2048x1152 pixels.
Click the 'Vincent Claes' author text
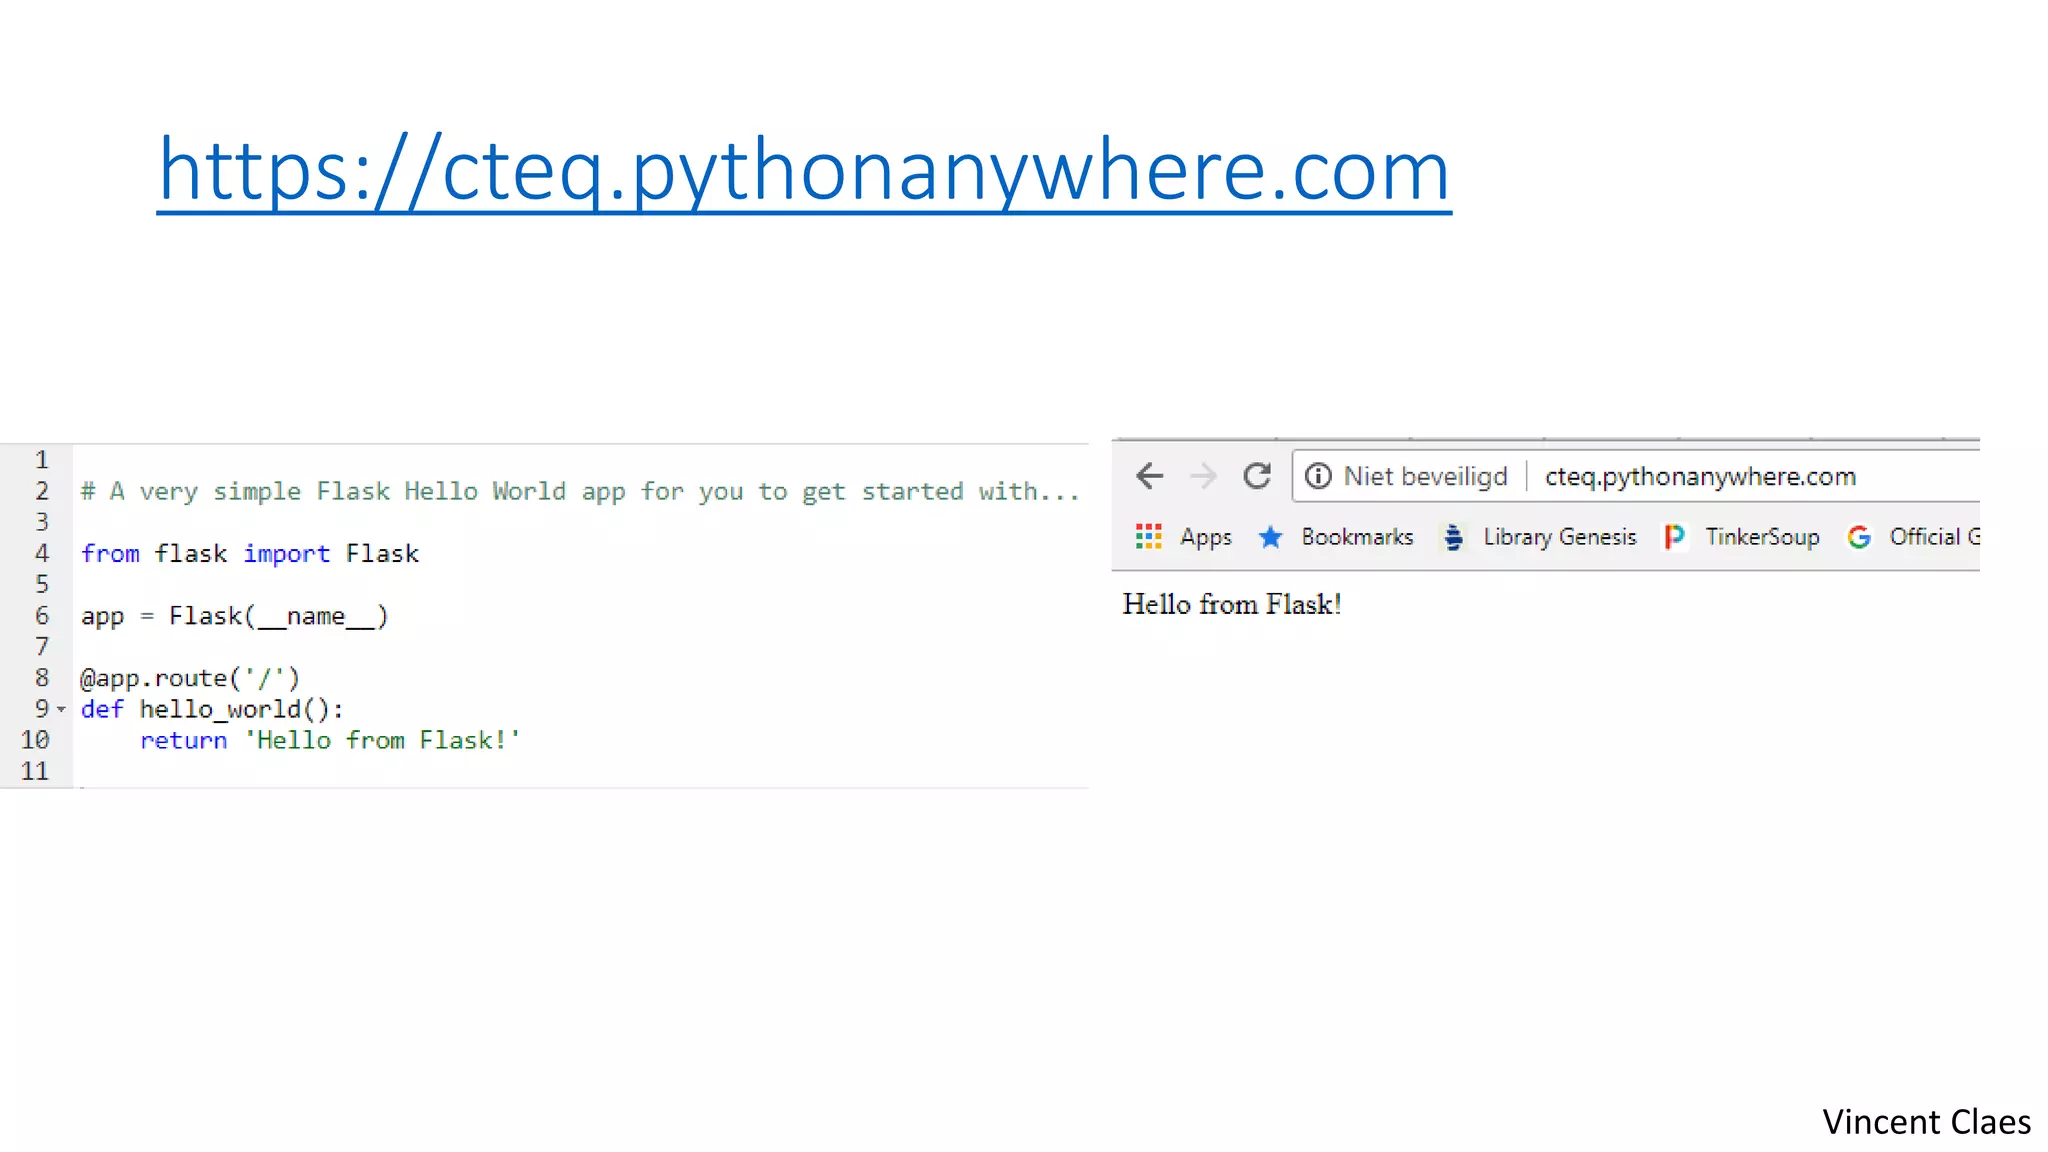1926,1122
